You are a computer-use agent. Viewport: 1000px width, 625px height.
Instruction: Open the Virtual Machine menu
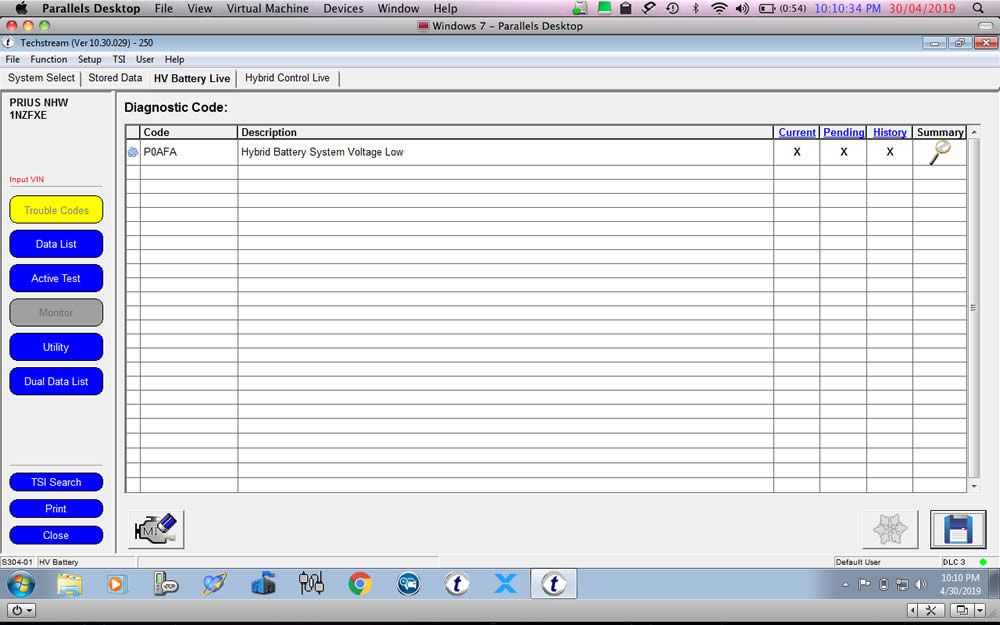(x=267, y=8)
